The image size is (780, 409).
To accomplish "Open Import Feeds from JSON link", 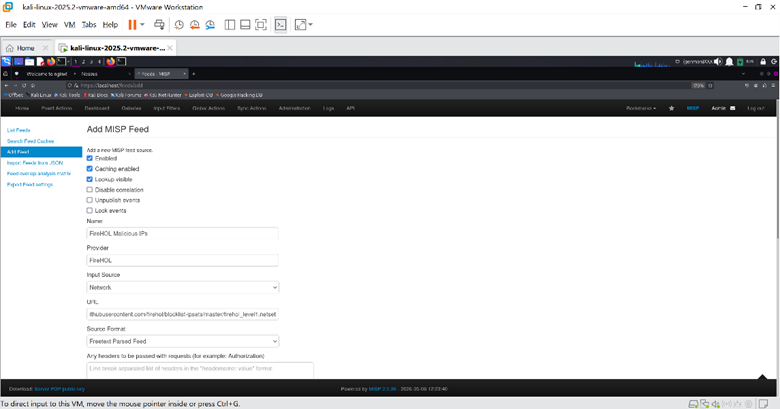I will [x=35, y=163].
